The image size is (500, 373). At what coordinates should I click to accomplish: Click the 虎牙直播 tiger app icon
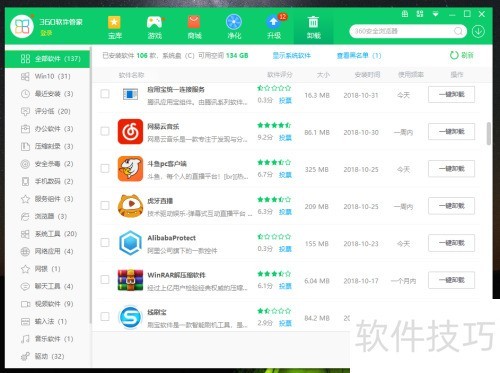[130, 206]
